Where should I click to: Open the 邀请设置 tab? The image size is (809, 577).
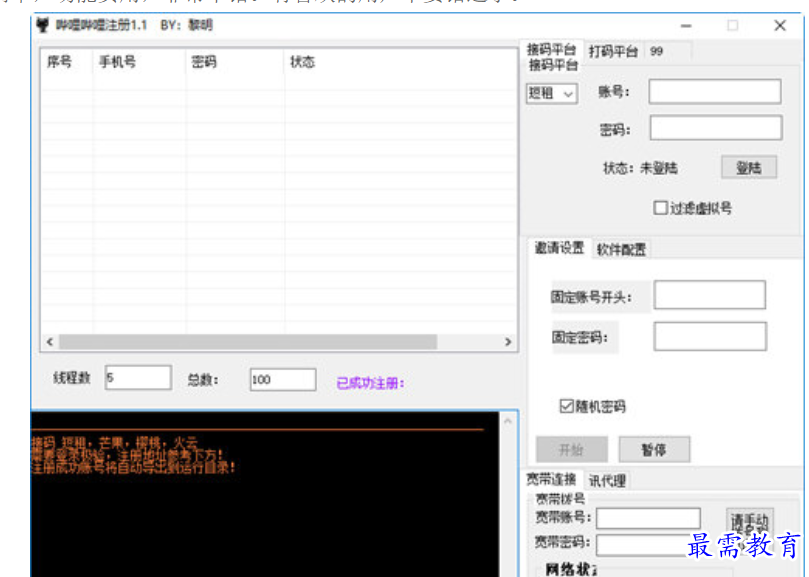click(x=559, y=248)
